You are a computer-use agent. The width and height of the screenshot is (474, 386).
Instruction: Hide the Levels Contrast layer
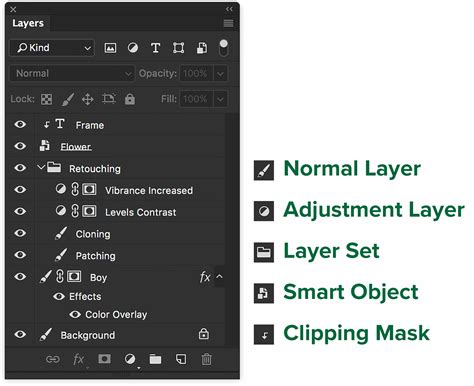[20, 211]
